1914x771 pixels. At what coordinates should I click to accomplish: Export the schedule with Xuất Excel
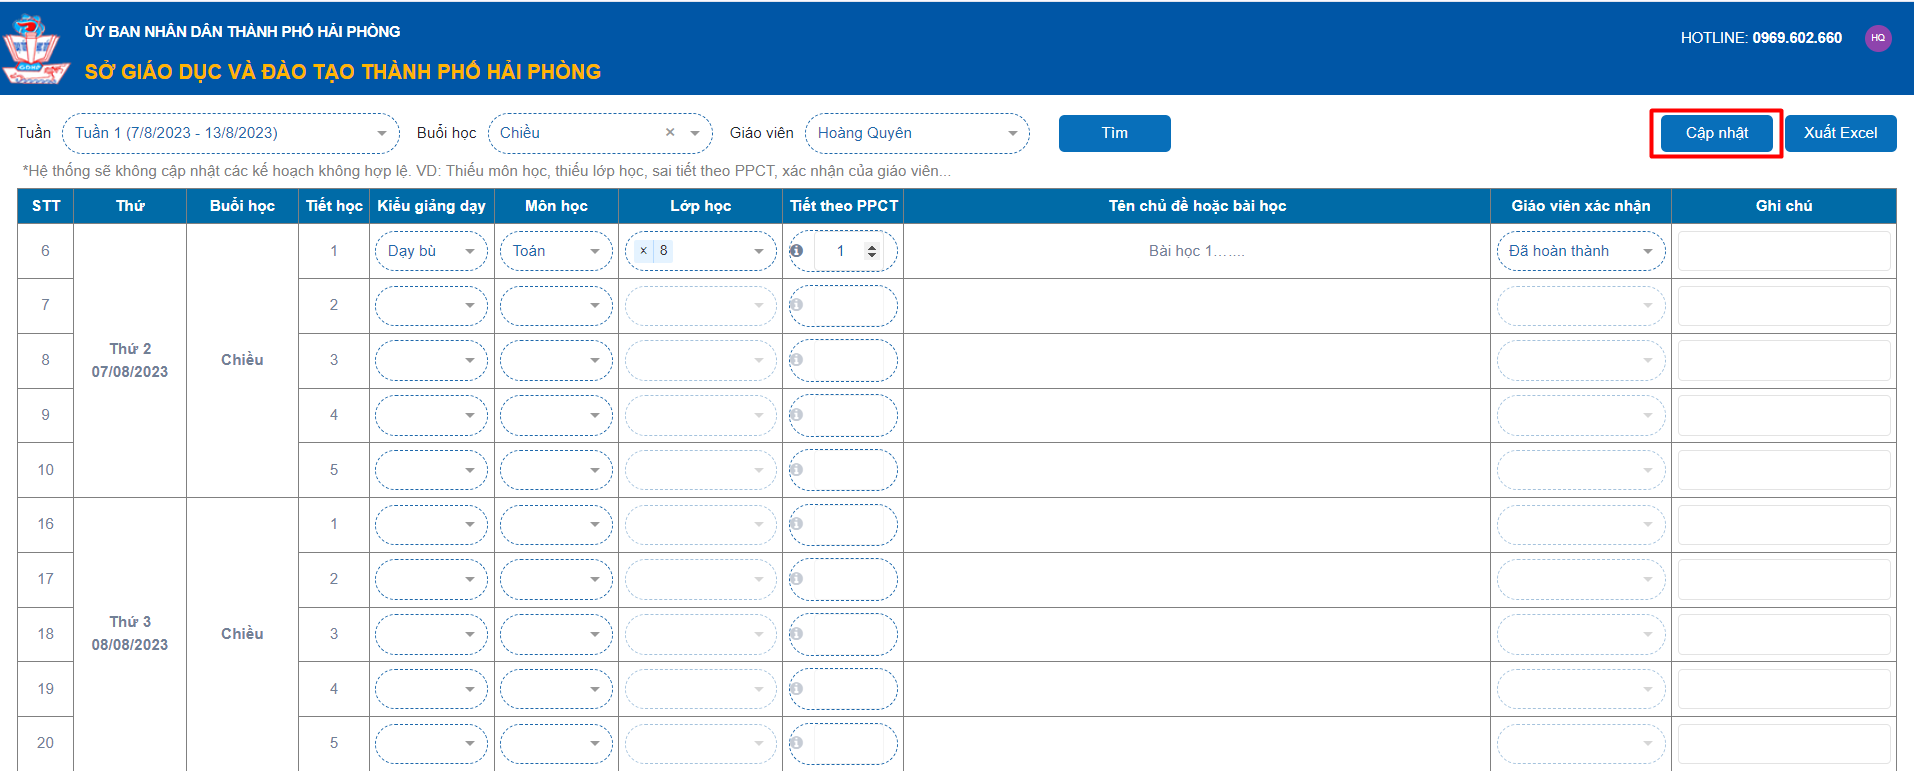click(1840, 133)
